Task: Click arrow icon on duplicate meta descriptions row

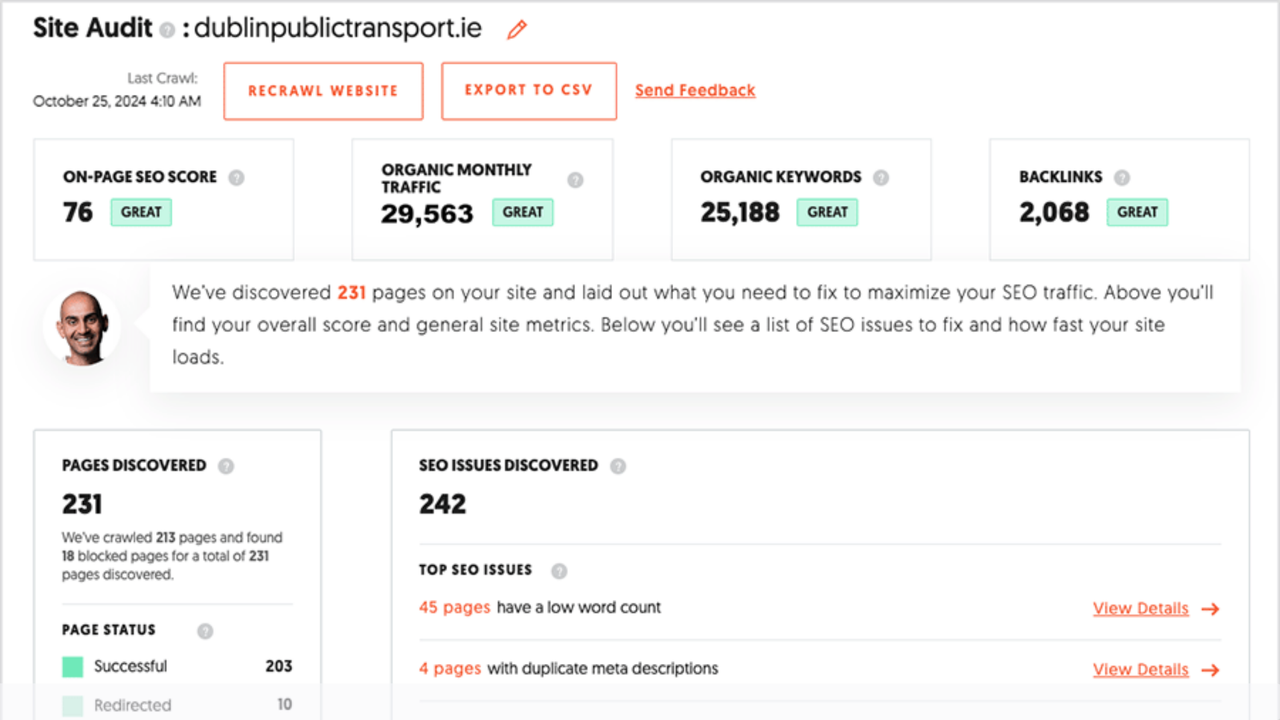Action: (x=1210, y=670)
